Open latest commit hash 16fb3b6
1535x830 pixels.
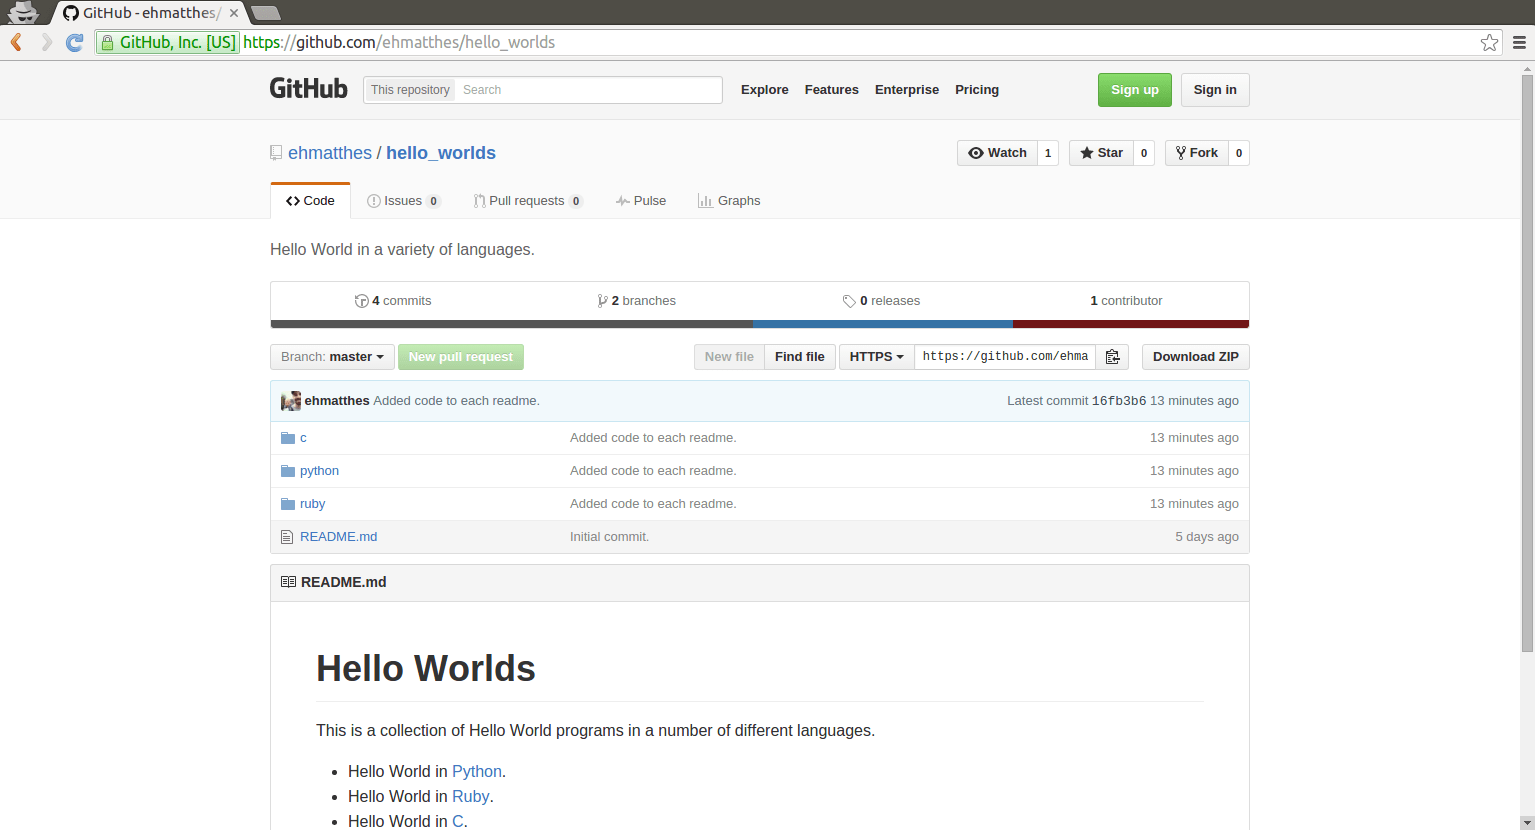tap(1119, 401)
